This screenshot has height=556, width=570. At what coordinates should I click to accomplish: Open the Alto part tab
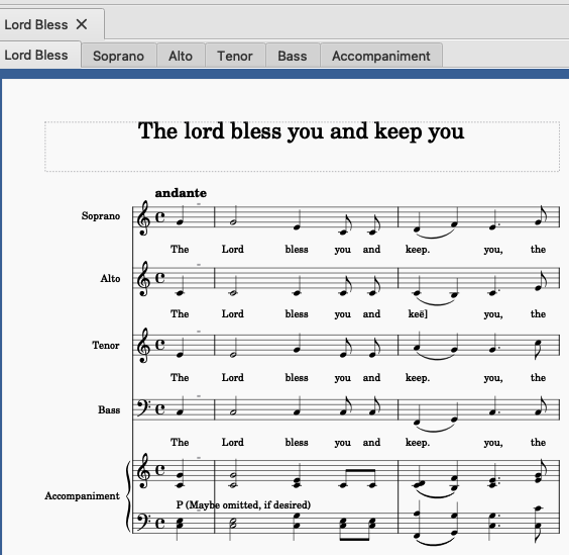180,56
